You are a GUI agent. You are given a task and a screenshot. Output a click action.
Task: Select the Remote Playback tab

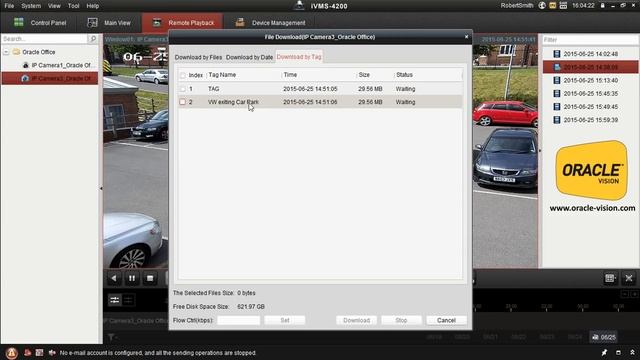[182, 23]
